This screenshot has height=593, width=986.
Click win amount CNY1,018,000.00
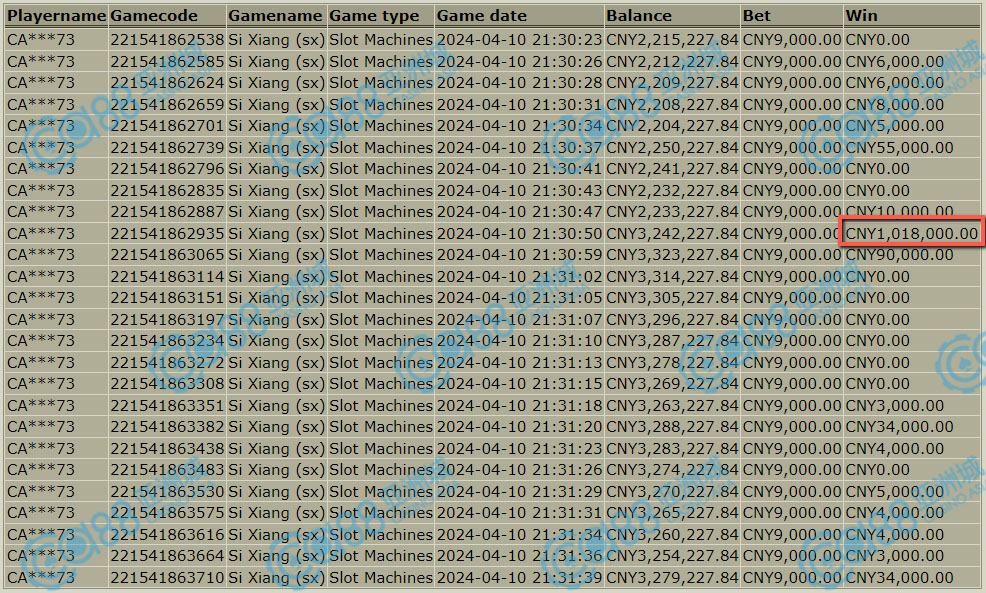pos(912,233)
